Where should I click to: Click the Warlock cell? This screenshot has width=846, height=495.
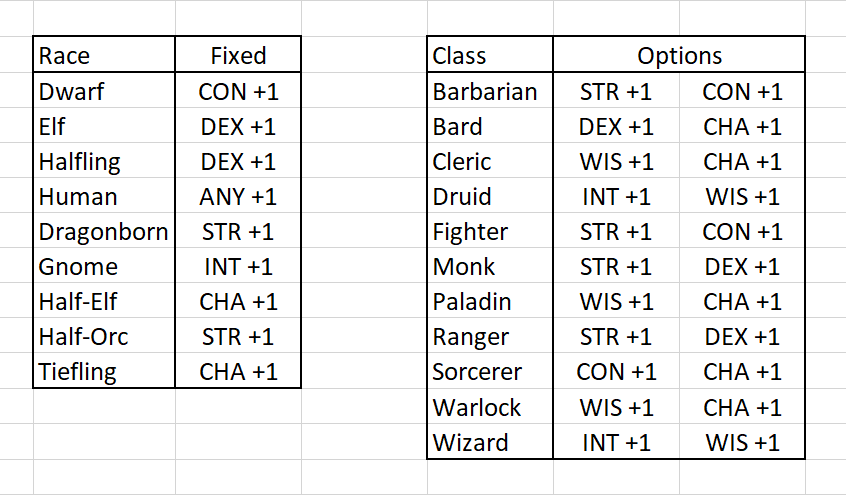tap(490, 407)
